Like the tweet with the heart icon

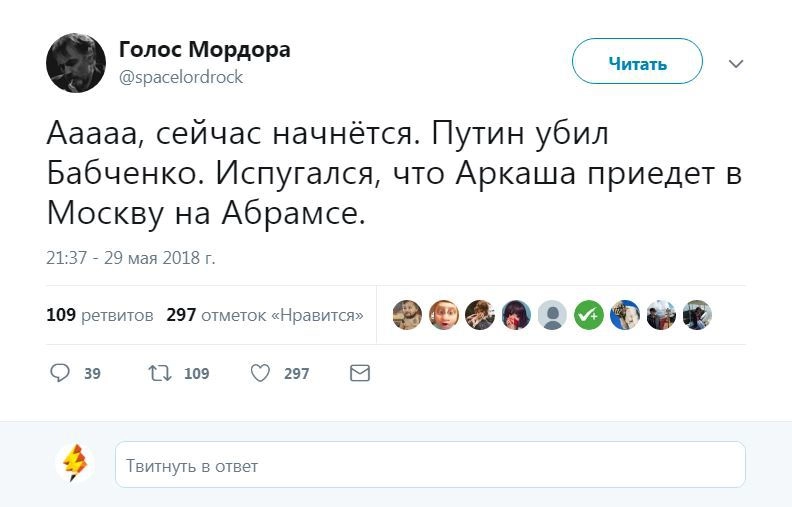pos(260,373)
